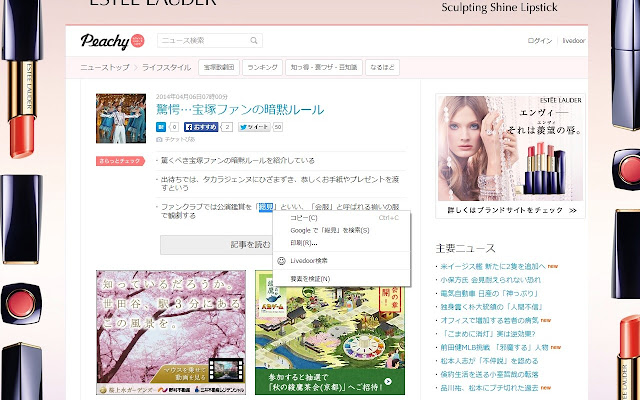Screen dimensions: 640x400
Task: Click the Sculpting Shine Lipstick header text
Action: pos(500,7)
